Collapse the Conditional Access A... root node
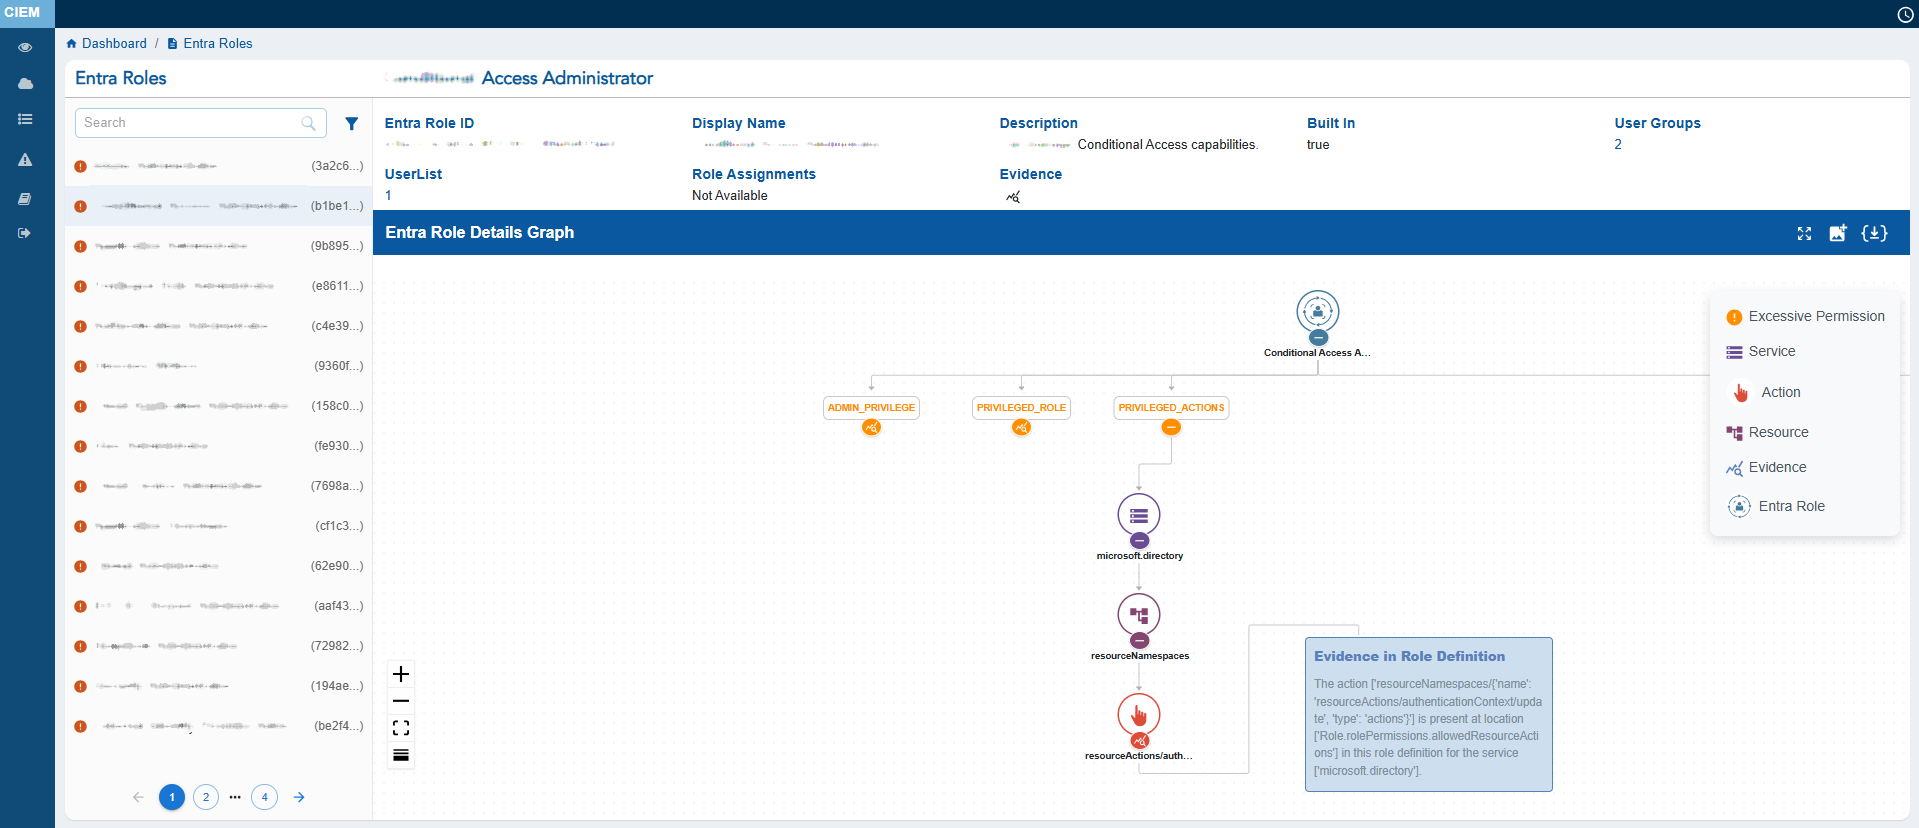Screen dimensions: 1919x828 tap(1318, 338)
